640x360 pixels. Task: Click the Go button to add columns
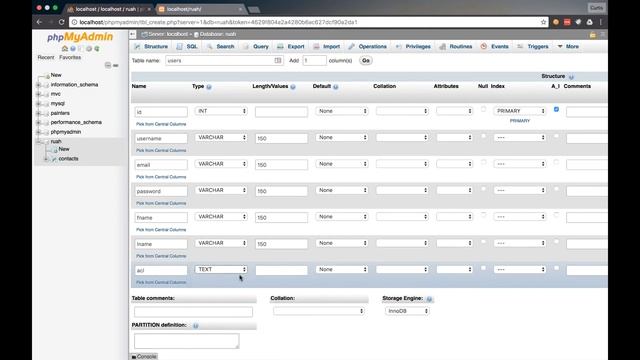366,60
